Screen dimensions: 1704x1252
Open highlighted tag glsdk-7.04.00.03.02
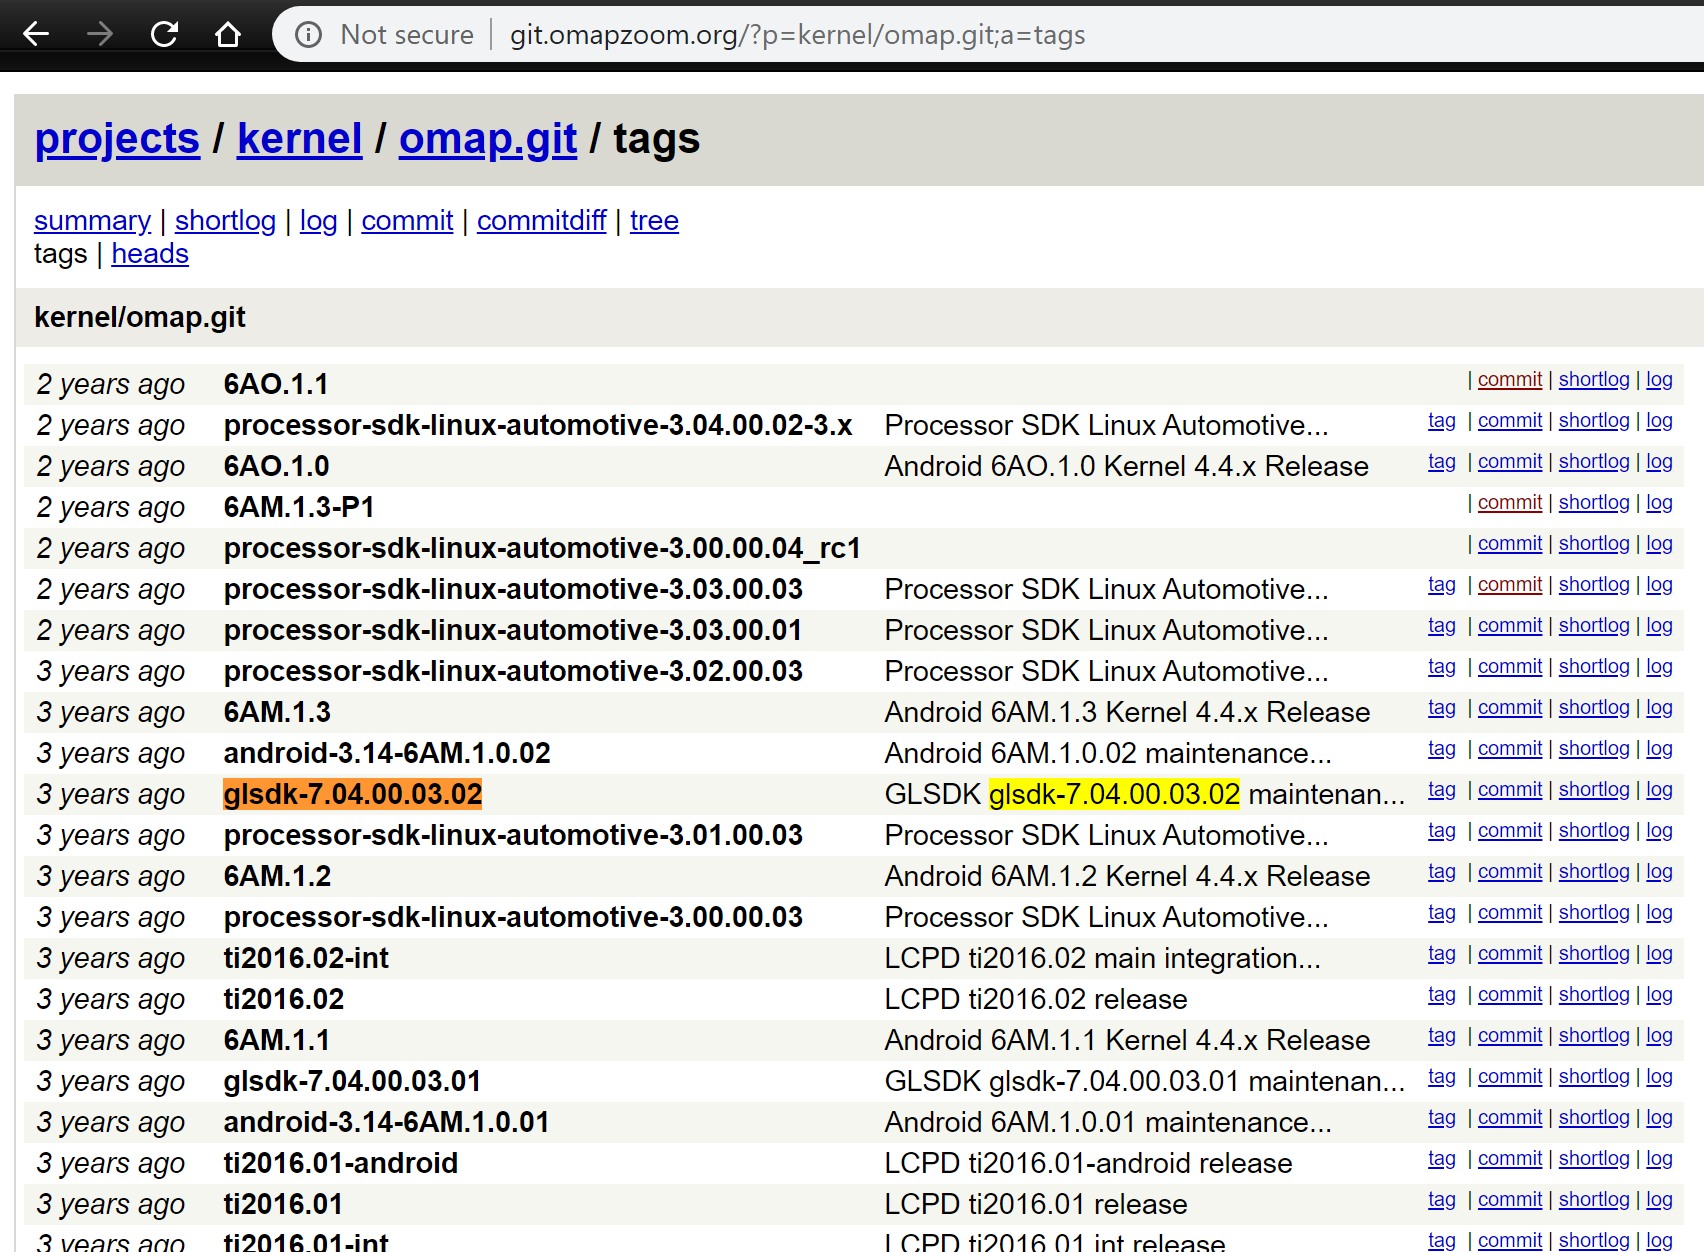(x=353, y=794)
